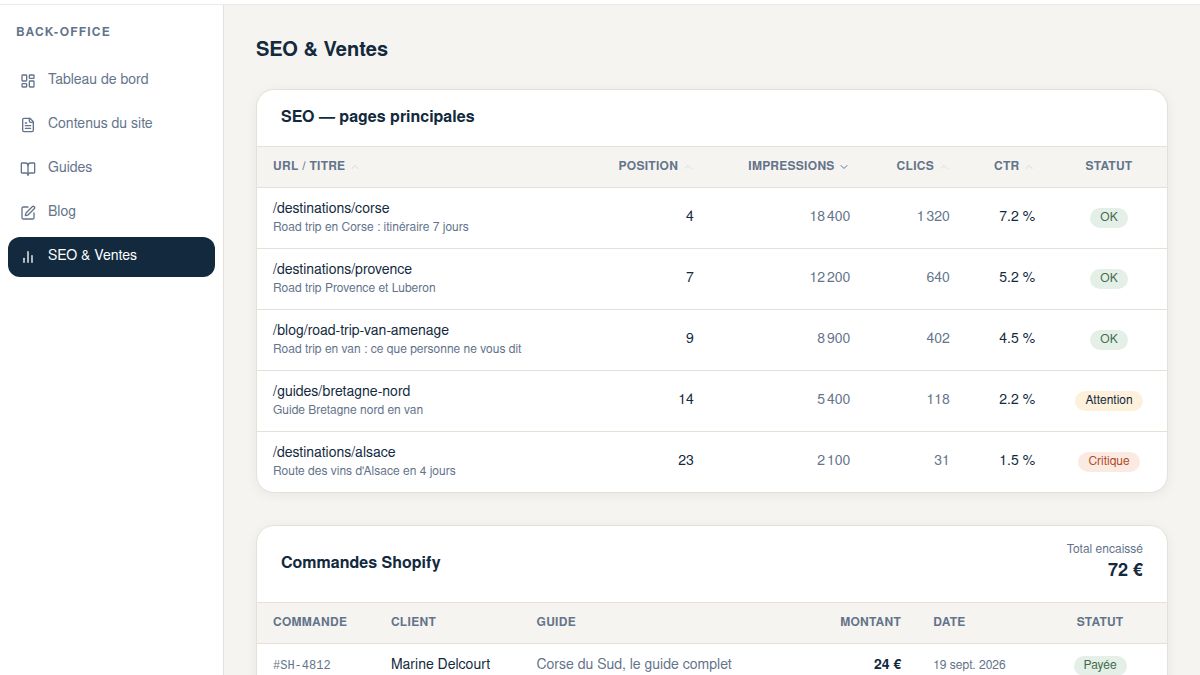Click the SEO & Ventes bar-chart icon
1200x675 pixels.
[x=28, y=256]
